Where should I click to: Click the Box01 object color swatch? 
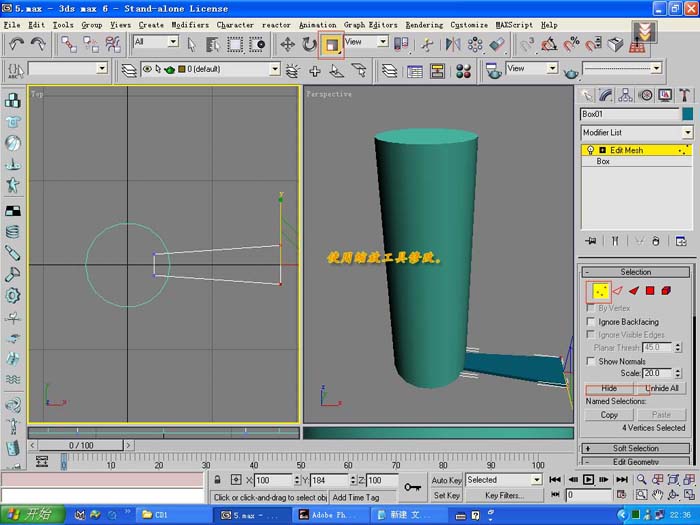tap(688, 114)
